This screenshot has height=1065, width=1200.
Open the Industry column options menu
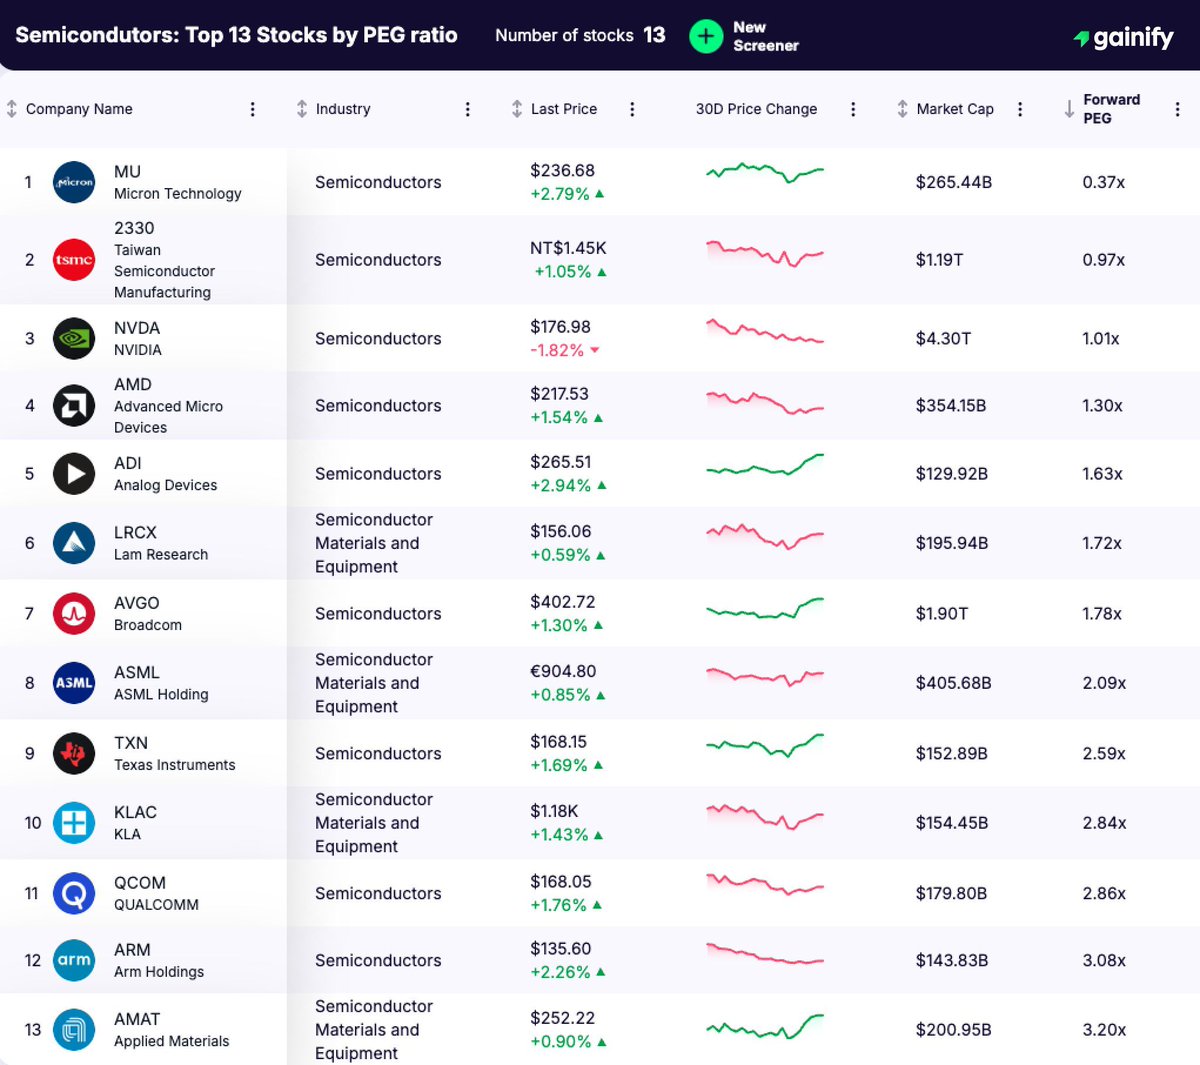tap(467, 109)
